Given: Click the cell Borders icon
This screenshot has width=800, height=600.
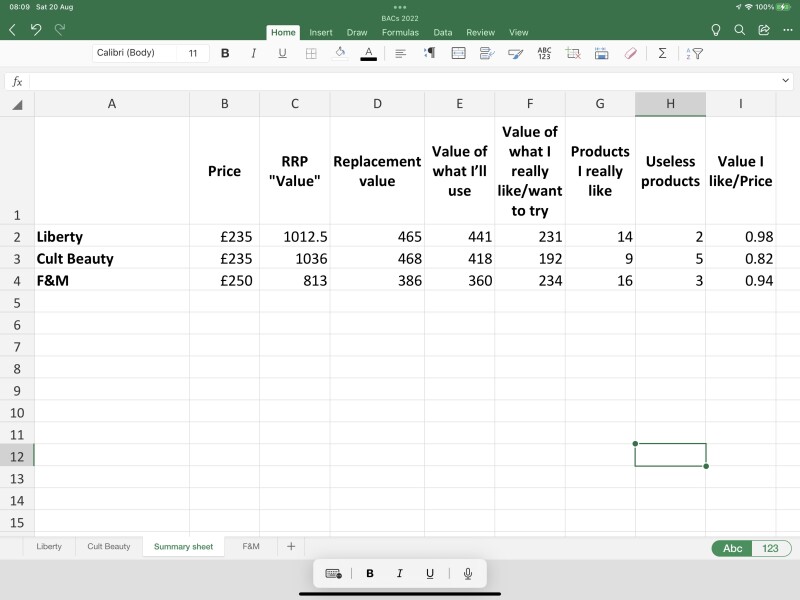Looking at the screenshot, I should click(x=311, y=53).
